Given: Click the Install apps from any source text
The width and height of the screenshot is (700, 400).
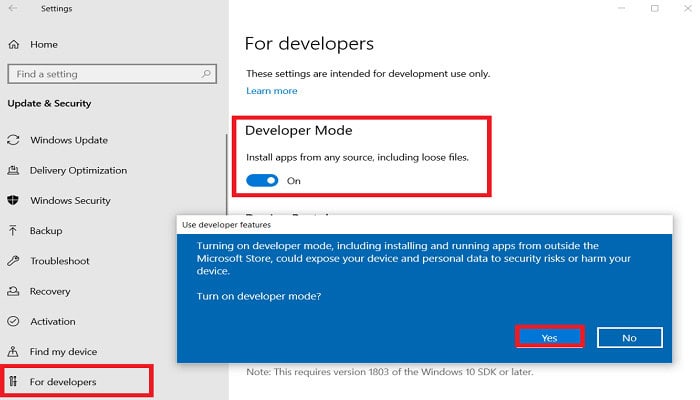Looking at the screenshot, I should (x=358, y=158).
